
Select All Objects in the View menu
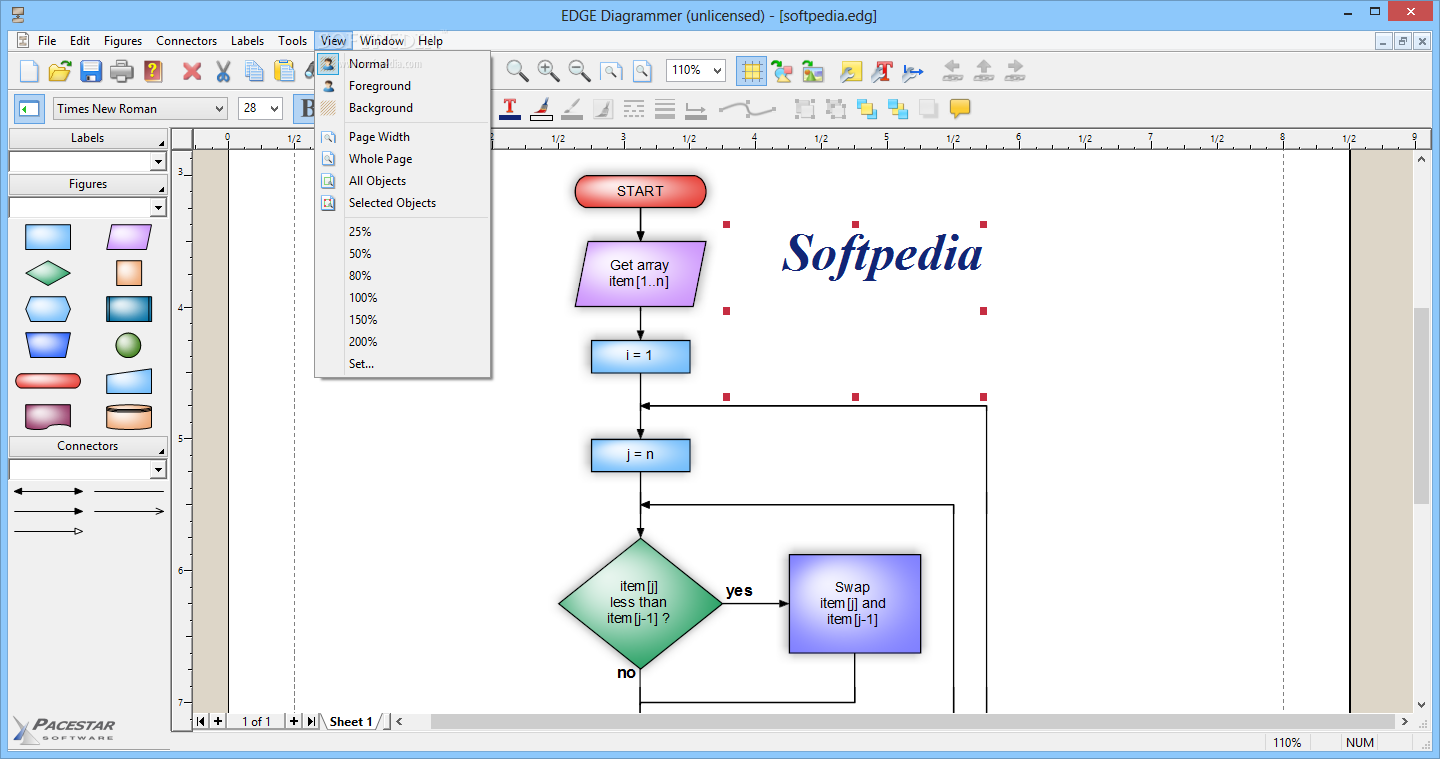pos(402,181)
